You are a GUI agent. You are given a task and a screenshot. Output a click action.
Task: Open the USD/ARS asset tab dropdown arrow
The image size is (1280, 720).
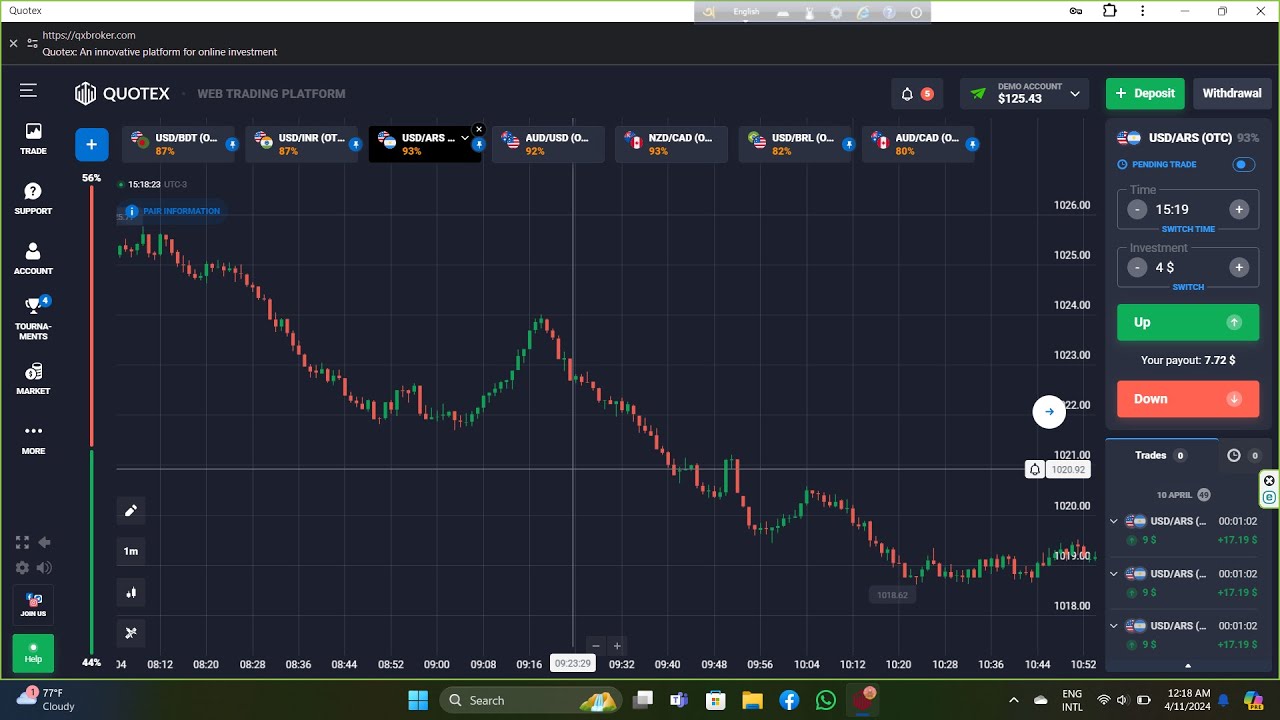[465, 138]
